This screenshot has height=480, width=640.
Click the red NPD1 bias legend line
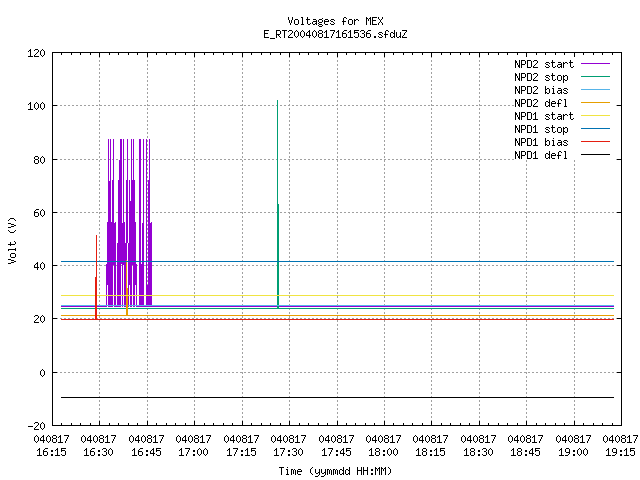[x=596, y=142]
